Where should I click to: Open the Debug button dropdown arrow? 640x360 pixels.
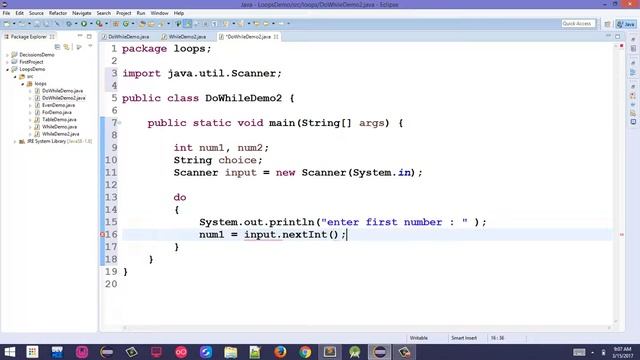coord(76,24)
